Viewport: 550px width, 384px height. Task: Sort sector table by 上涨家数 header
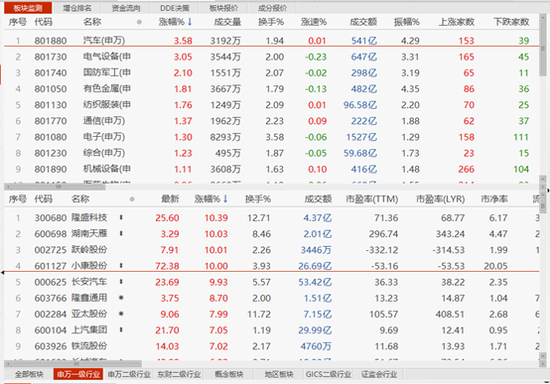click(x=457, y=22)
